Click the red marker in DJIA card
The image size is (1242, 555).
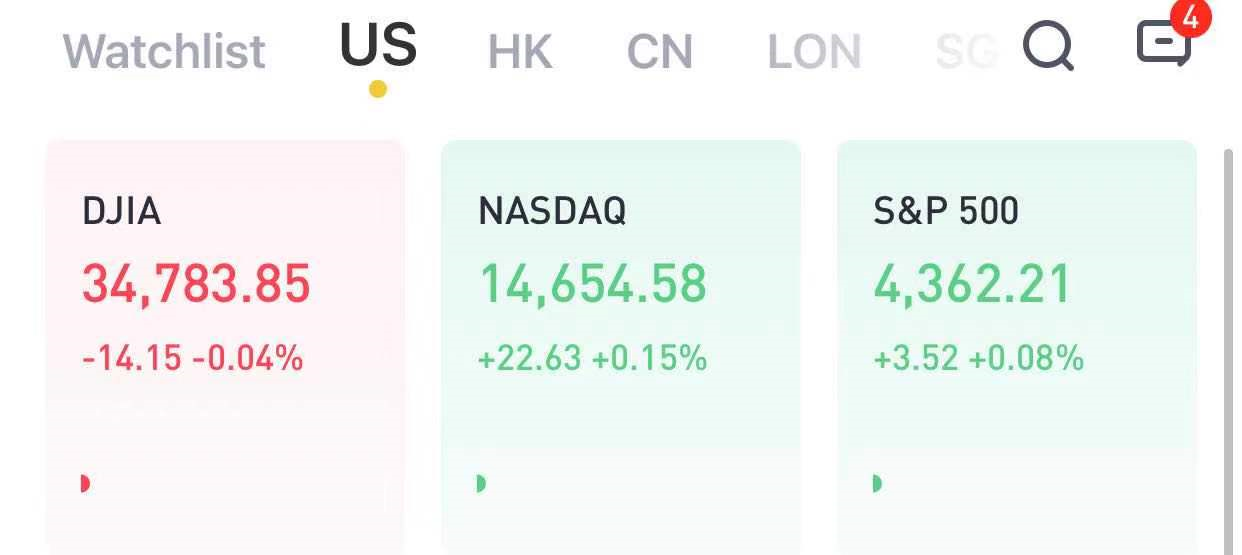coord(85,484)
